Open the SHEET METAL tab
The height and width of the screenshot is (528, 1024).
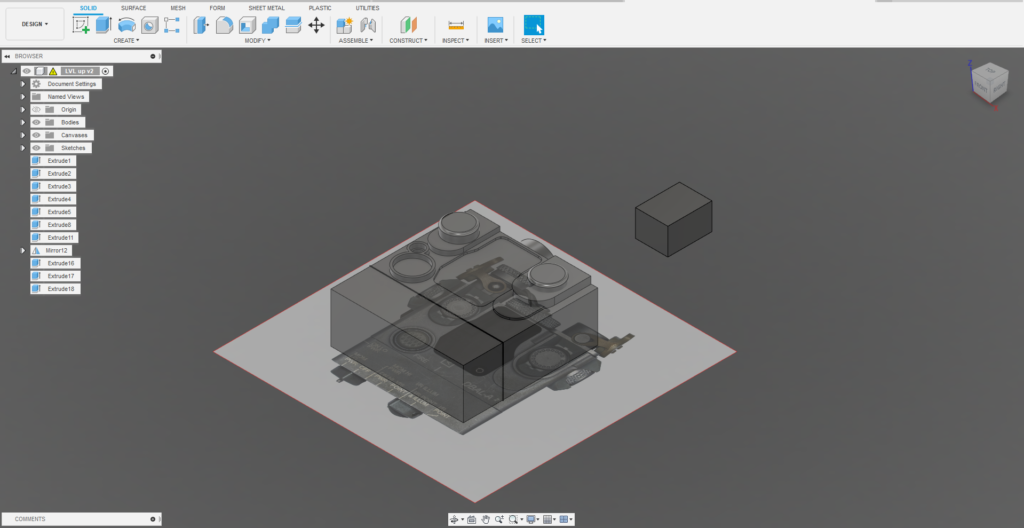(266, 7)
